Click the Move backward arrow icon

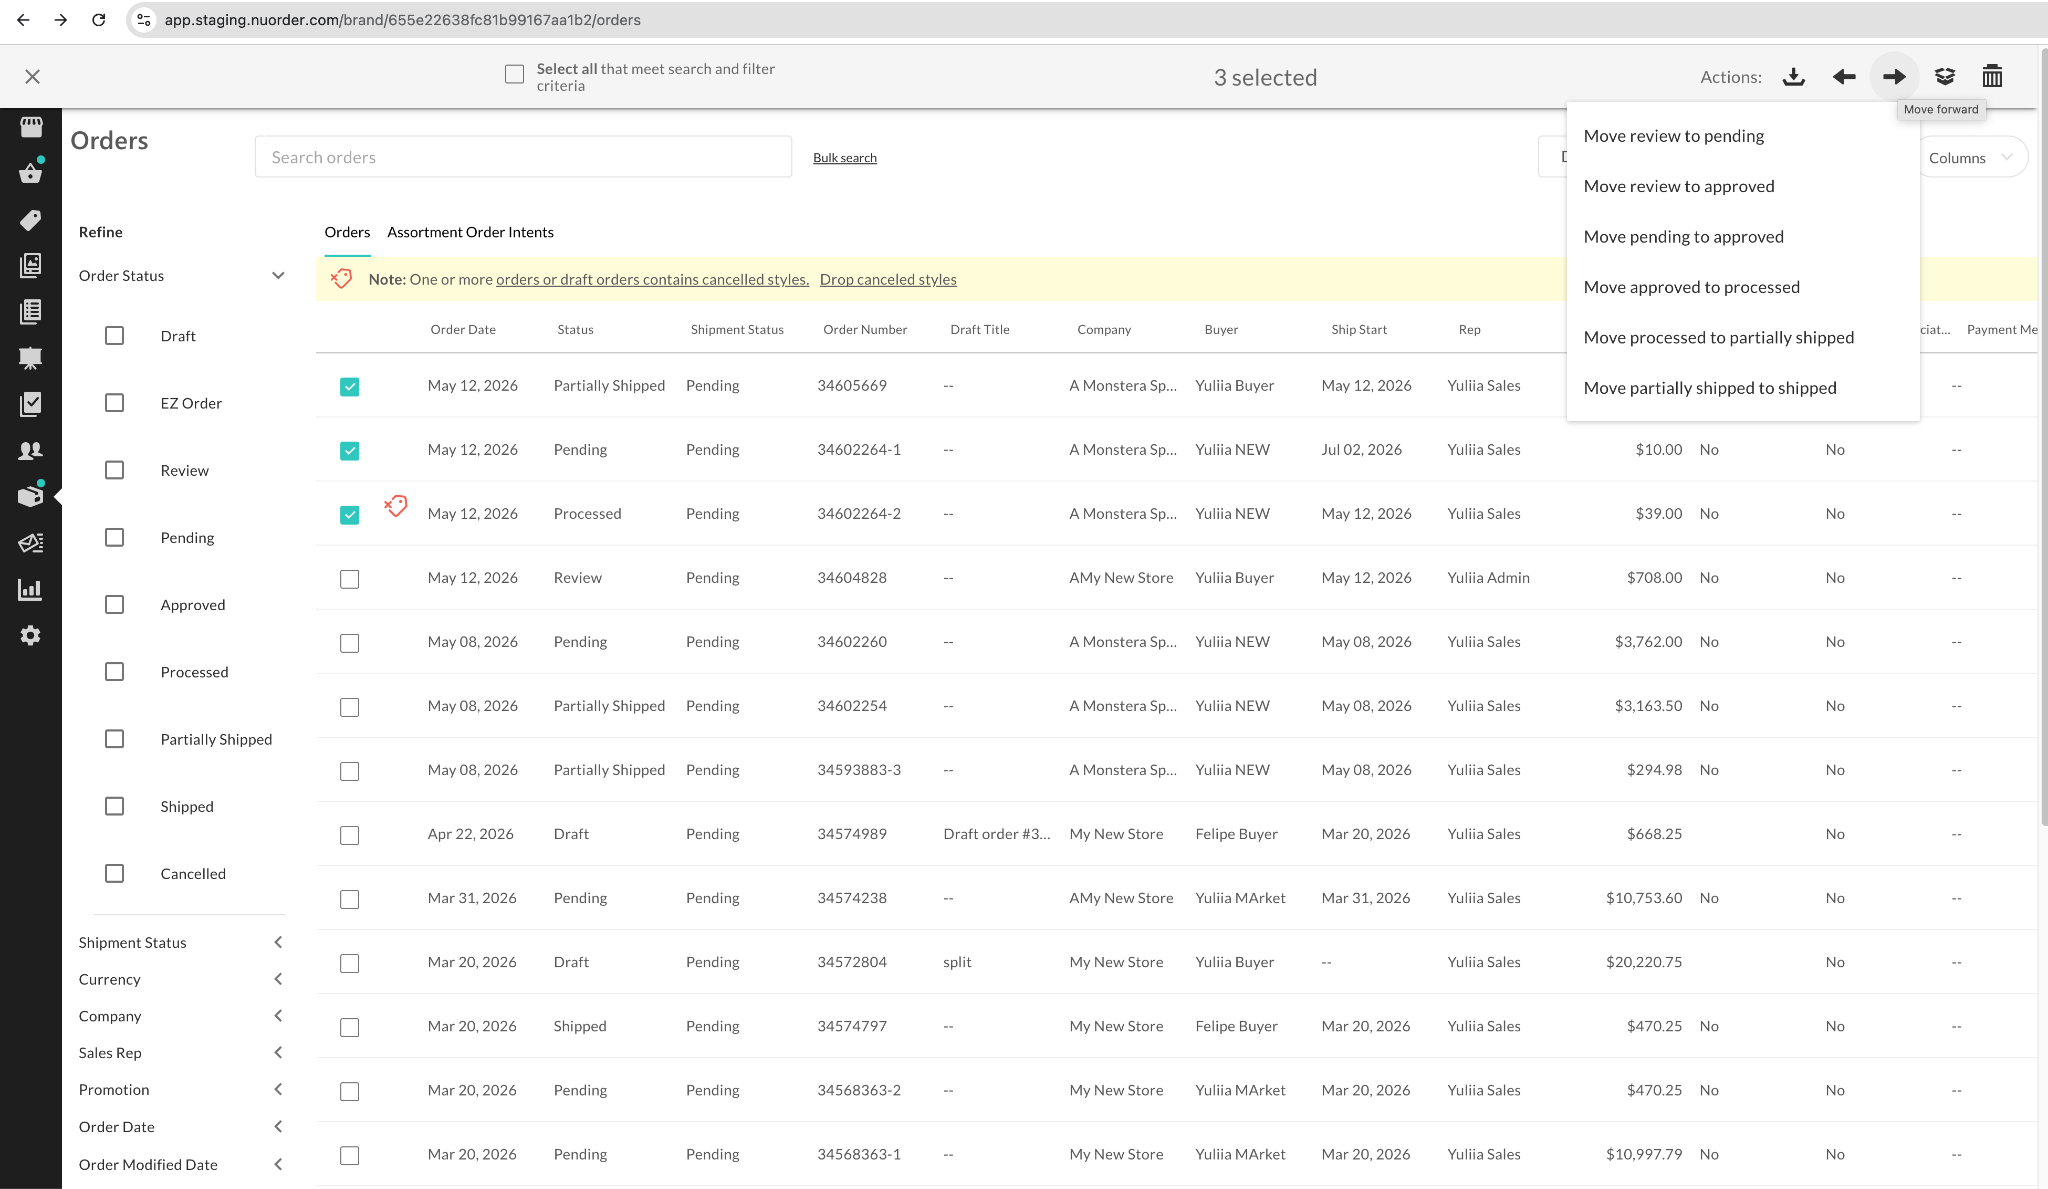(1844, 77)
